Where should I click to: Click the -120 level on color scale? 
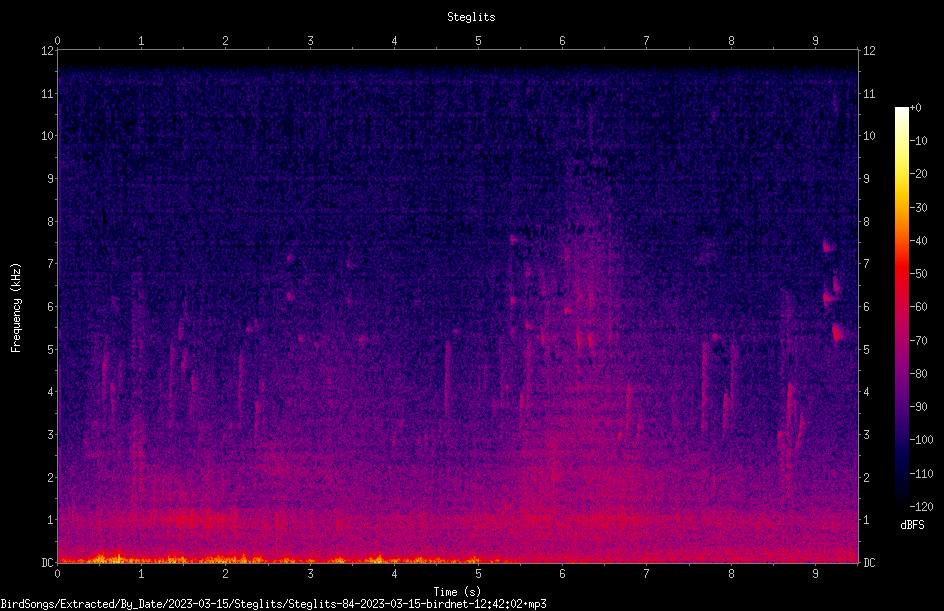921,507
